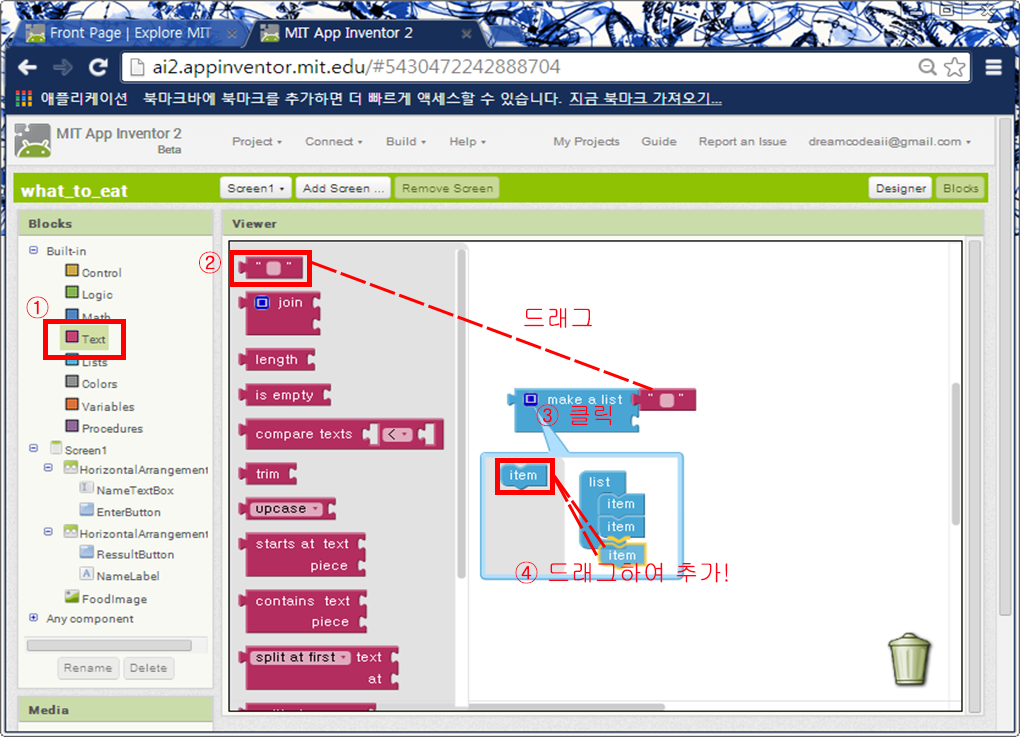The image size is (1020, 737).
Task: Collapse the first HorizontalArrangement node
Action: pos(48,468)
